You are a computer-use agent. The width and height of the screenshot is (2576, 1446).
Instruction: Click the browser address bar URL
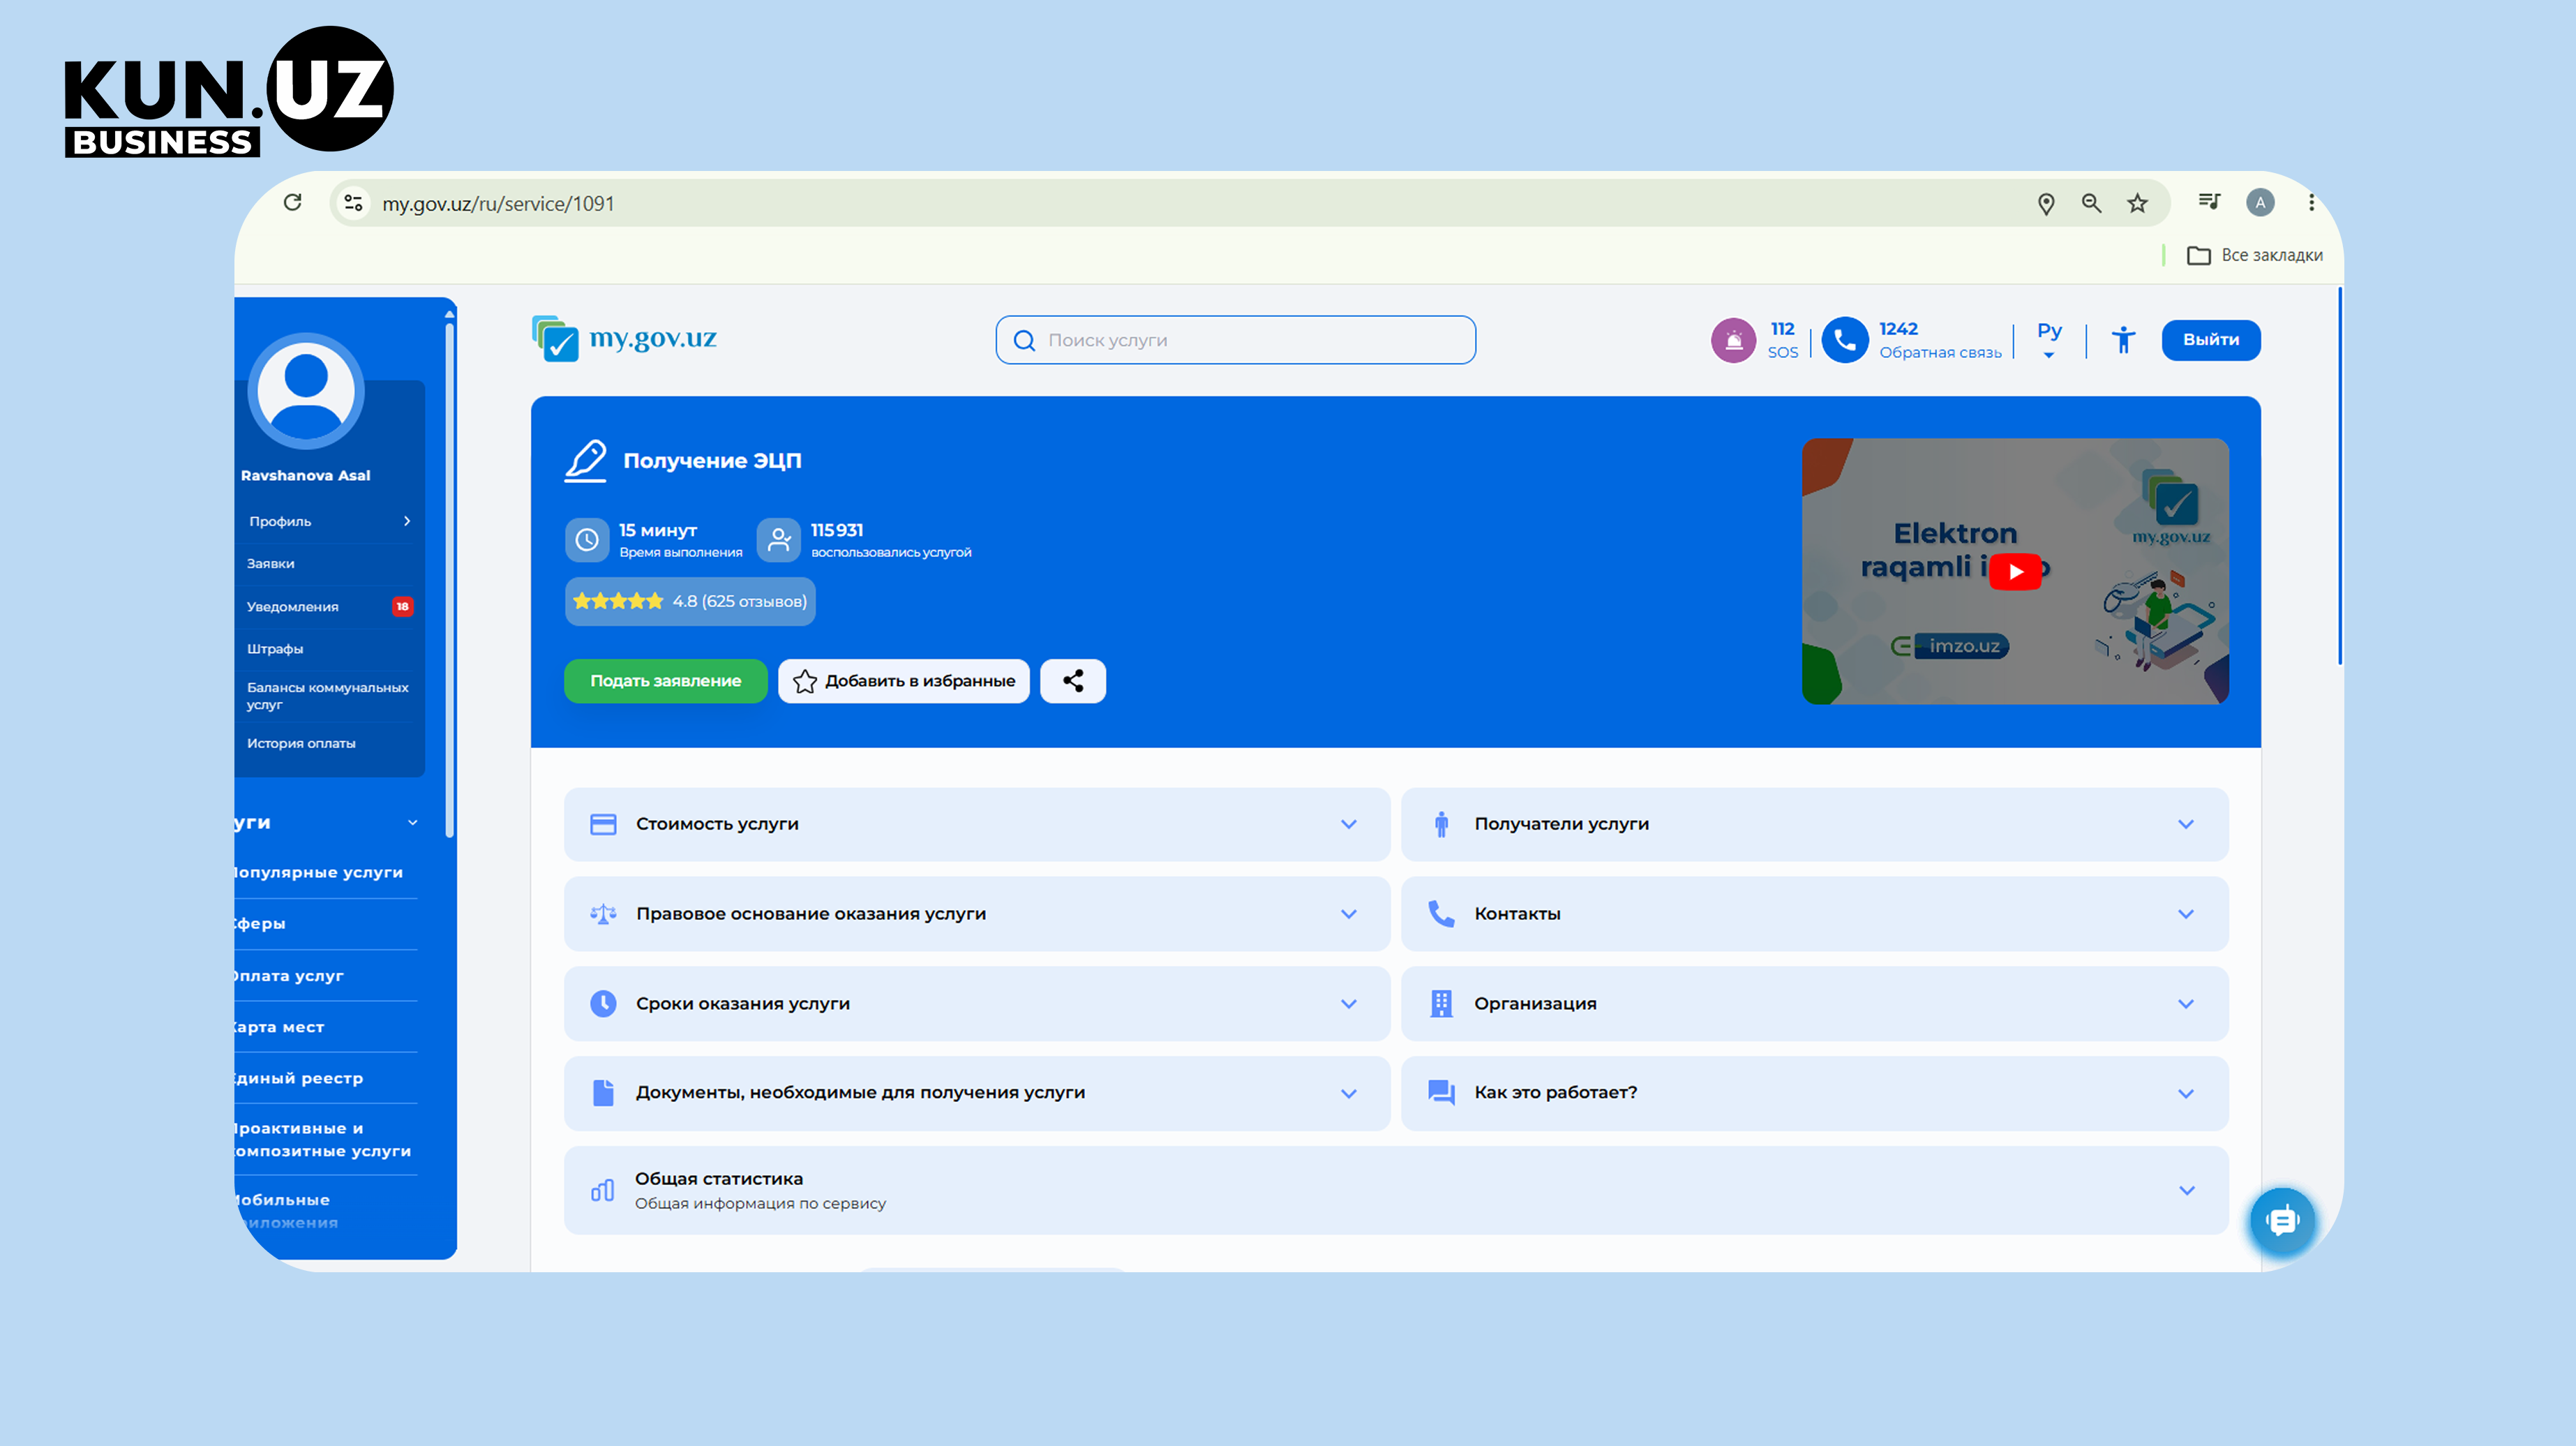tap(498, 204)
